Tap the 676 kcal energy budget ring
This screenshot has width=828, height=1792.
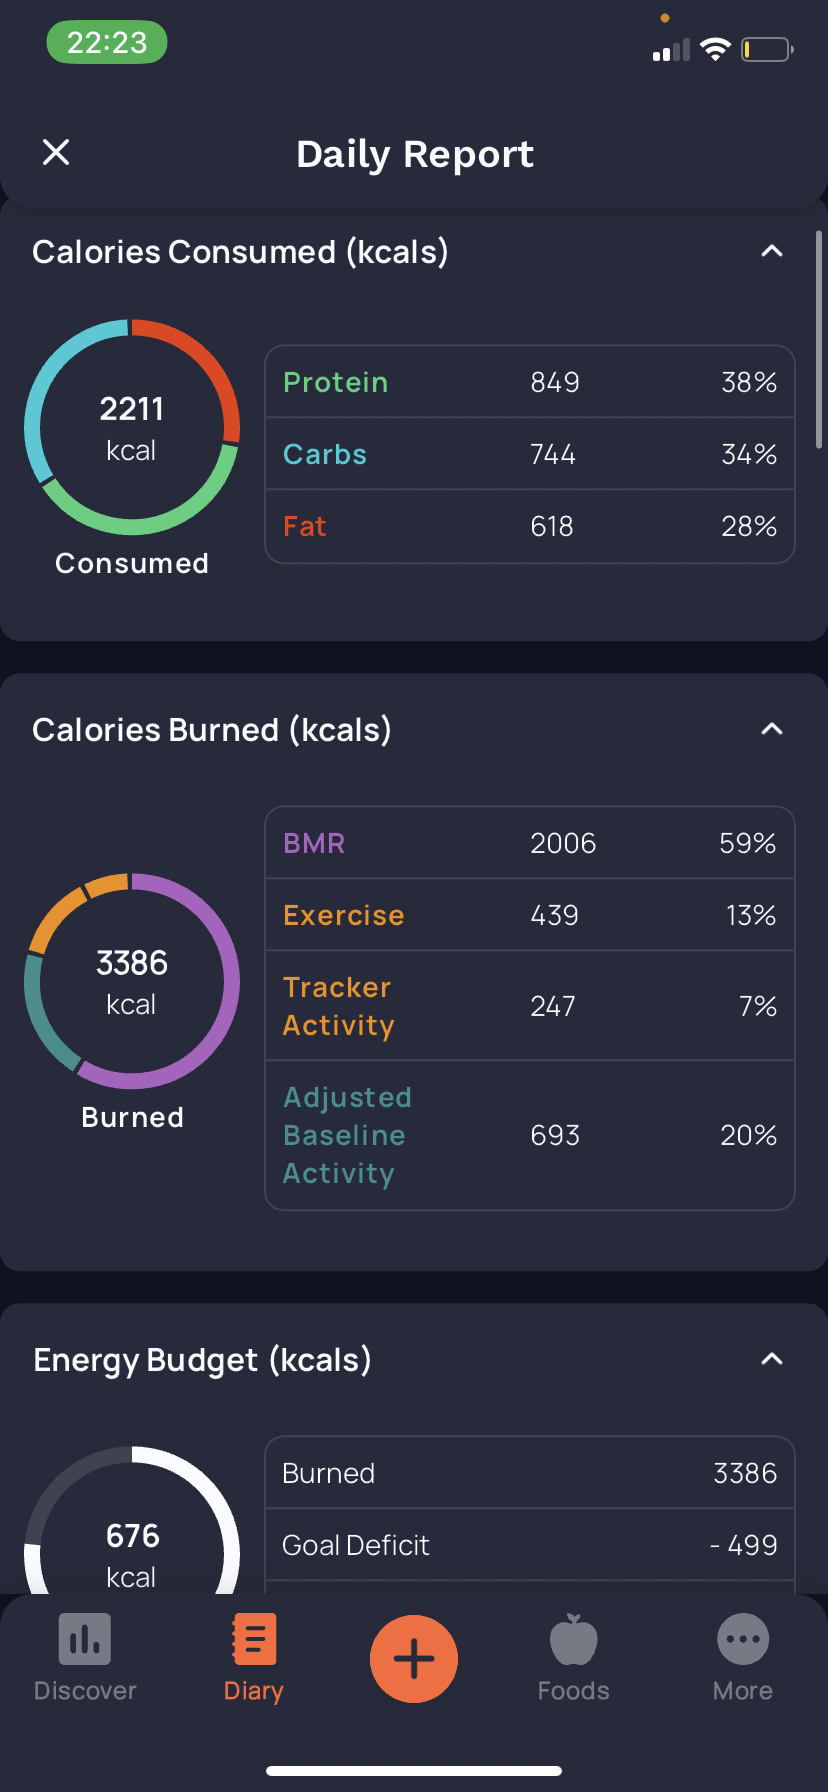(x=132, y=1520)
